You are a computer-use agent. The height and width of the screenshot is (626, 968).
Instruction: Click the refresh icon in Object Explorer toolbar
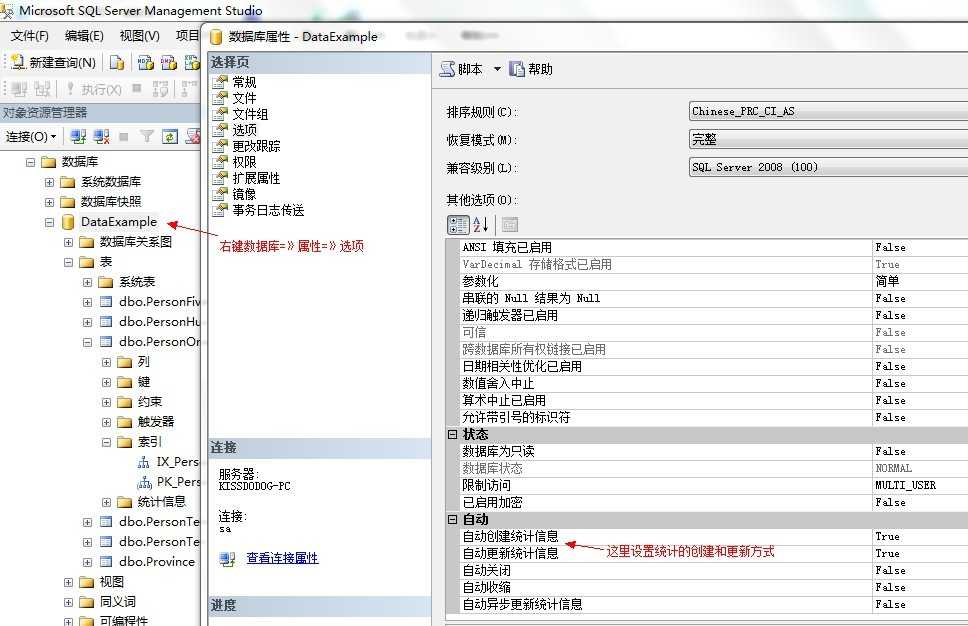click(170, 136)
